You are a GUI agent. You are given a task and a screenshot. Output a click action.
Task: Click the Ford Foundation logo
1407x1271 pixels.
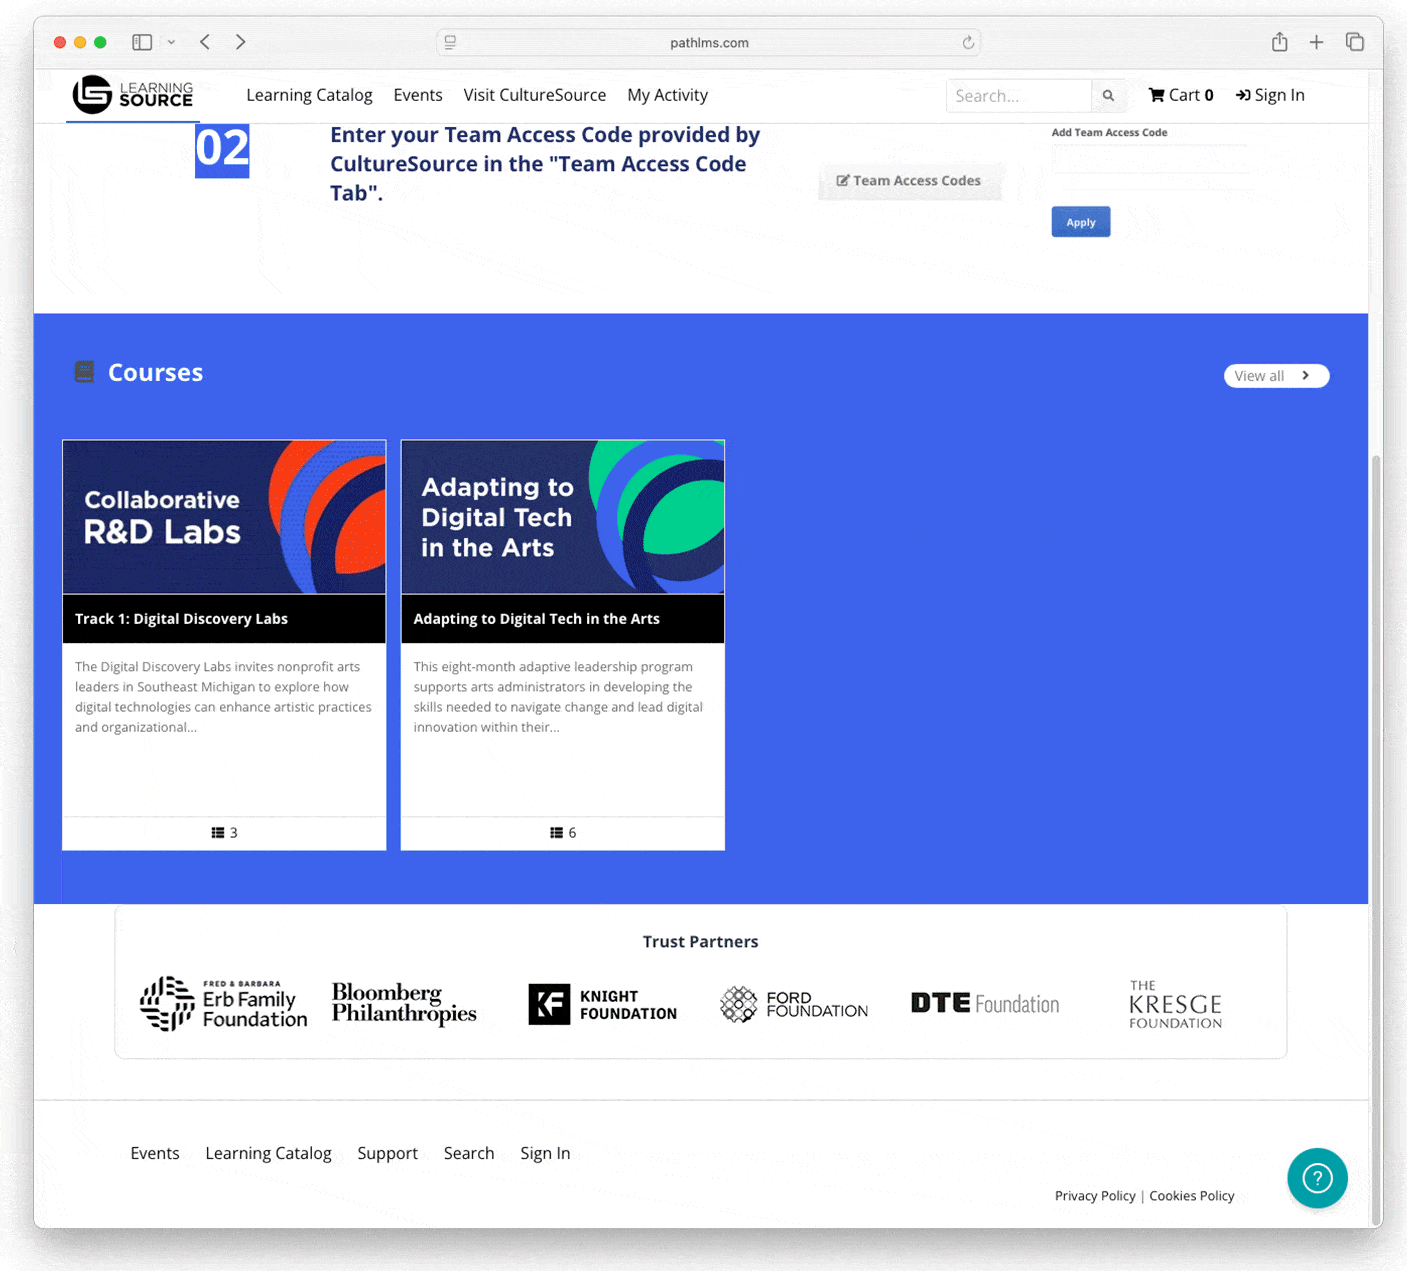tap(794, 1004)
